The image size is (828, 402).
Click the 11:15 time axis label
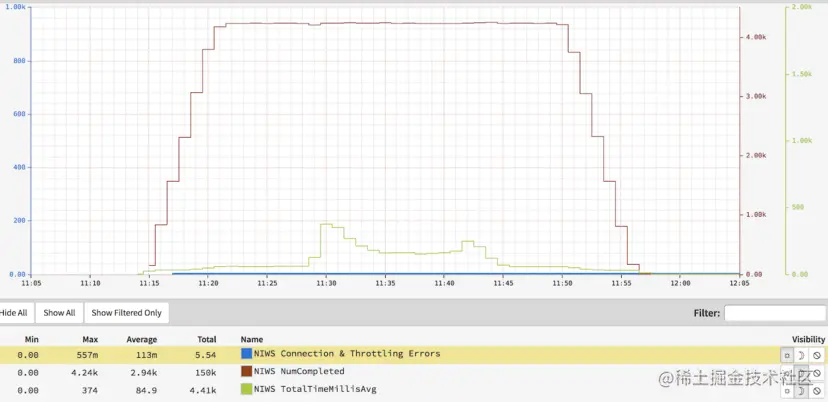[149, 284]
